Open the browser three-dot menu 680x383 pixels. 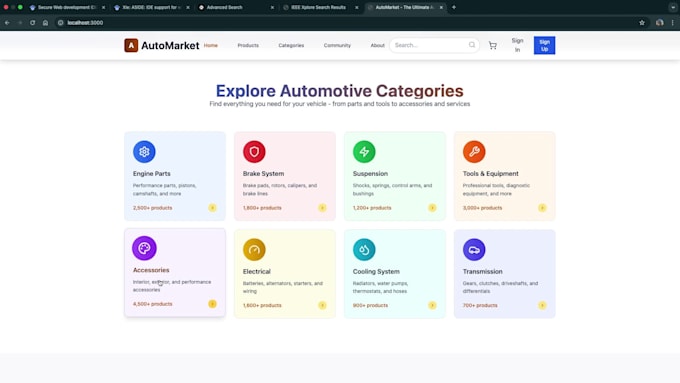tap(673, 23)
